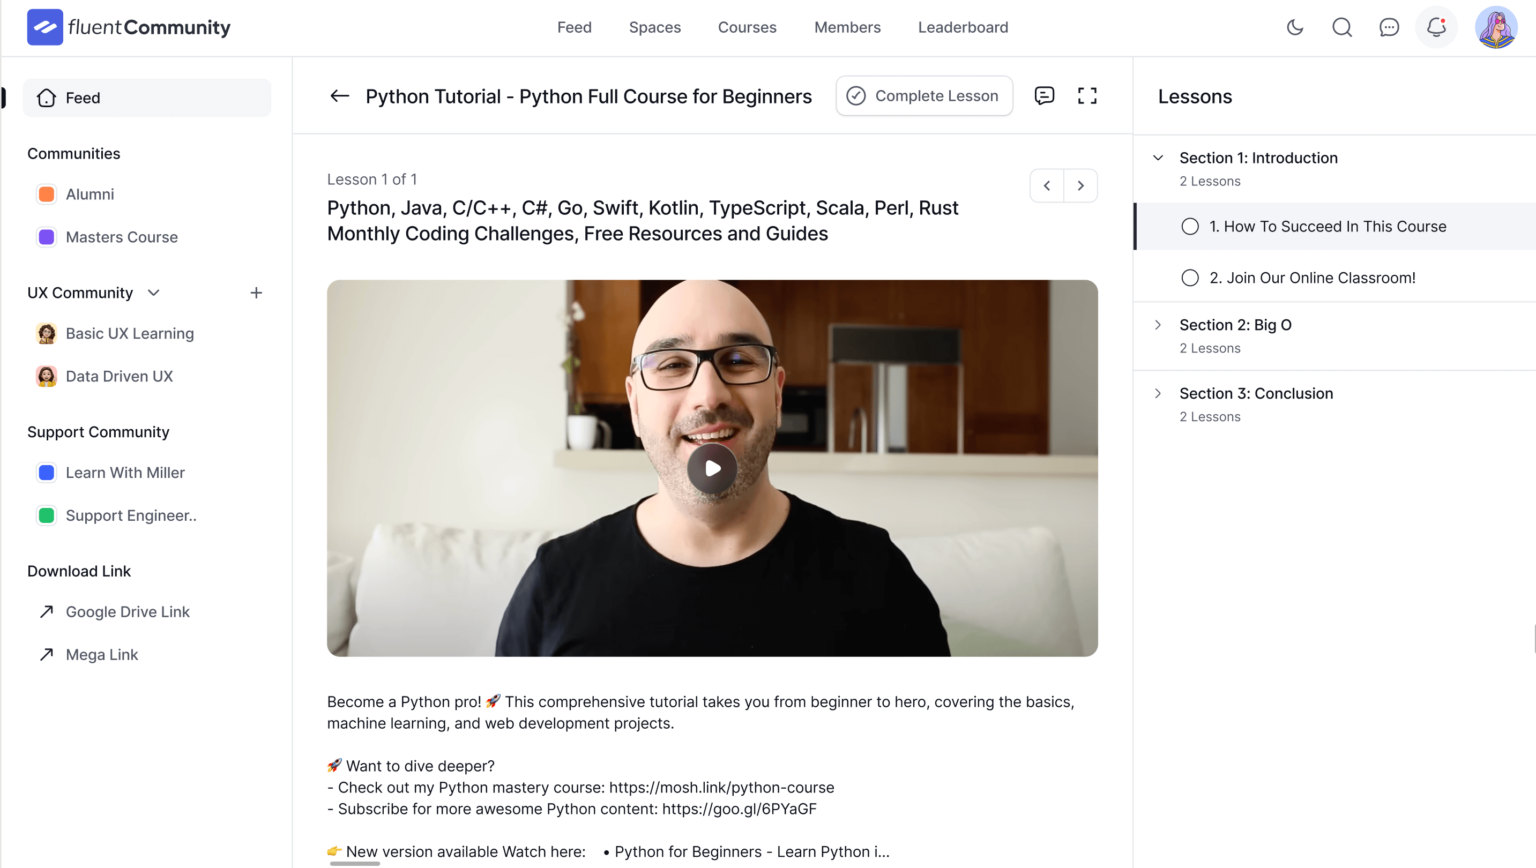Go back using the arrow beside lesson title
1536x868 pixels.
pyautogui.click(x=339, y=96)
